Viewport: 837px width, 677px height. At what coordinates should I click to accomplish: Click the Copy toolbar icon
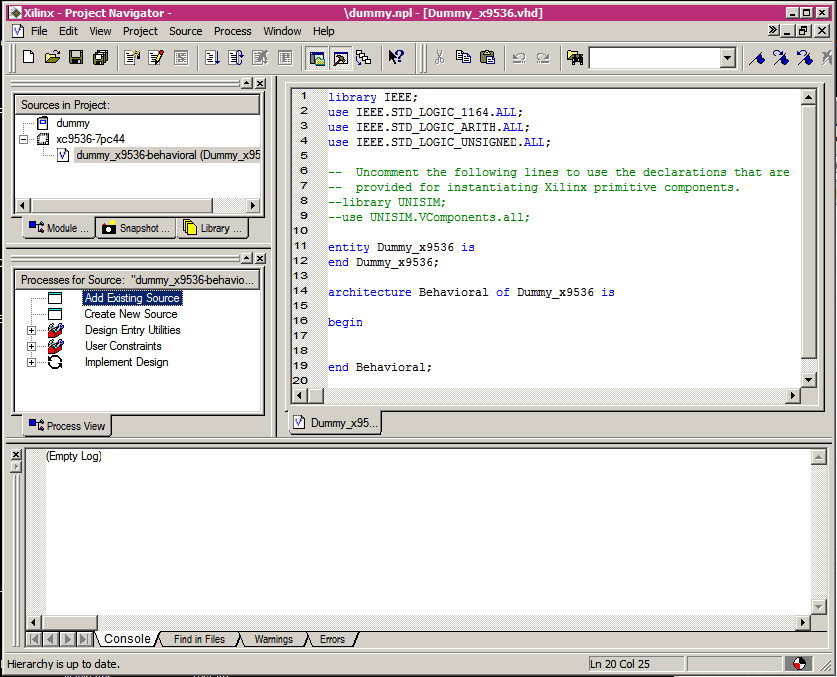[x=463, y=57]
